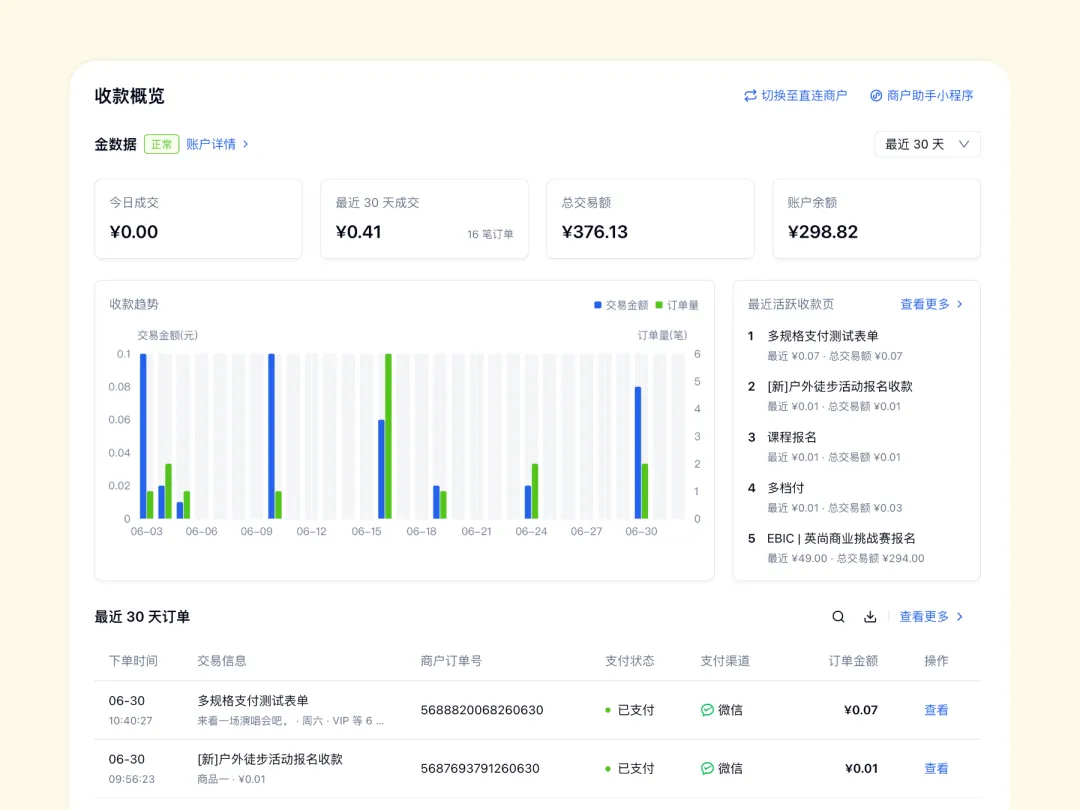Click the blue bar at 06-30
The height and width of the screenshot is (810, 1080).
tap(638, 453)
